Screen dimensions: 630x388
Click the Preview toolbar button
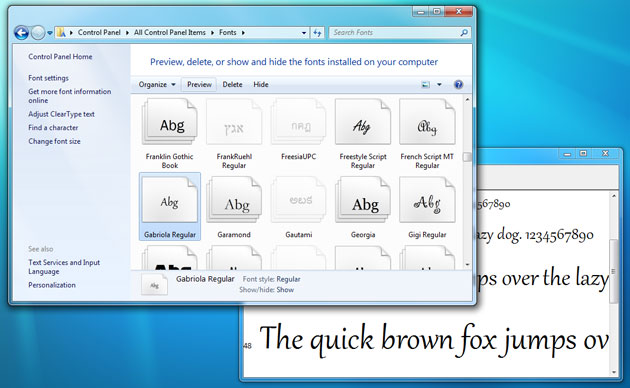(x=199, y=84)
